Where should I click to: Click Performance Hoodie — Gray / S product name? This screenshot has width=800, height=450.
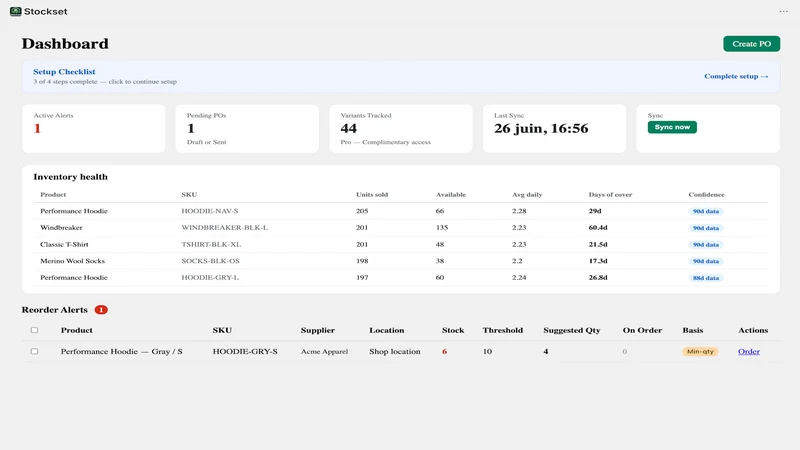click(x=121, y=352)
